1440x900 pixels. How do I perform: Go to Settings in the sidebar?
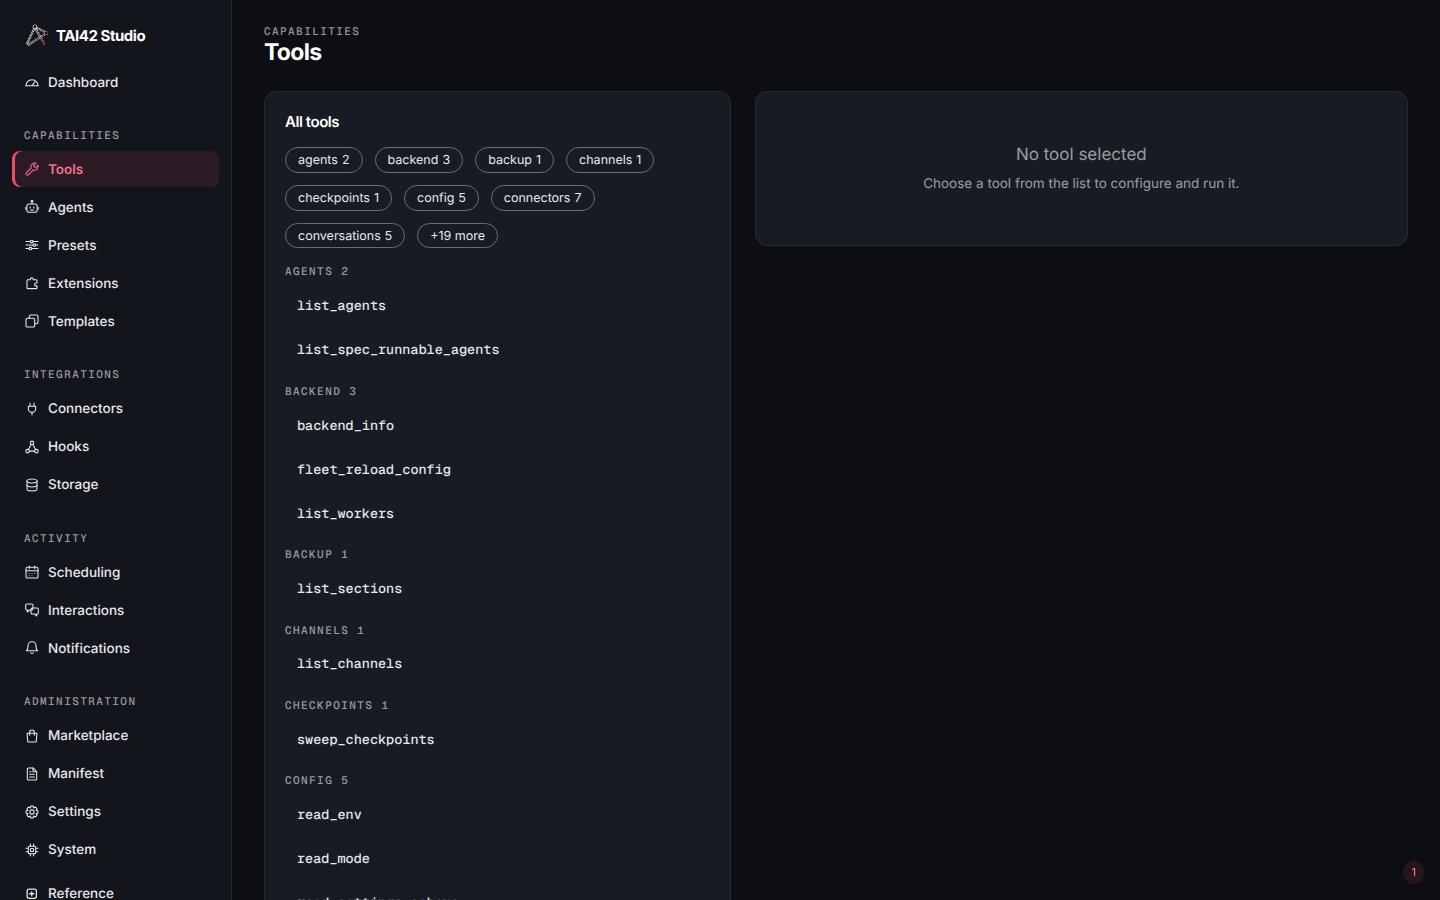click(x=116, y=812)
